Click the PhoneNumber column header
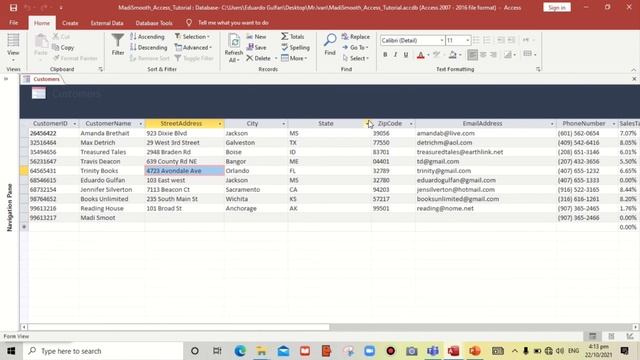Viewport: 640px width, 360px height. pos(583,123)
